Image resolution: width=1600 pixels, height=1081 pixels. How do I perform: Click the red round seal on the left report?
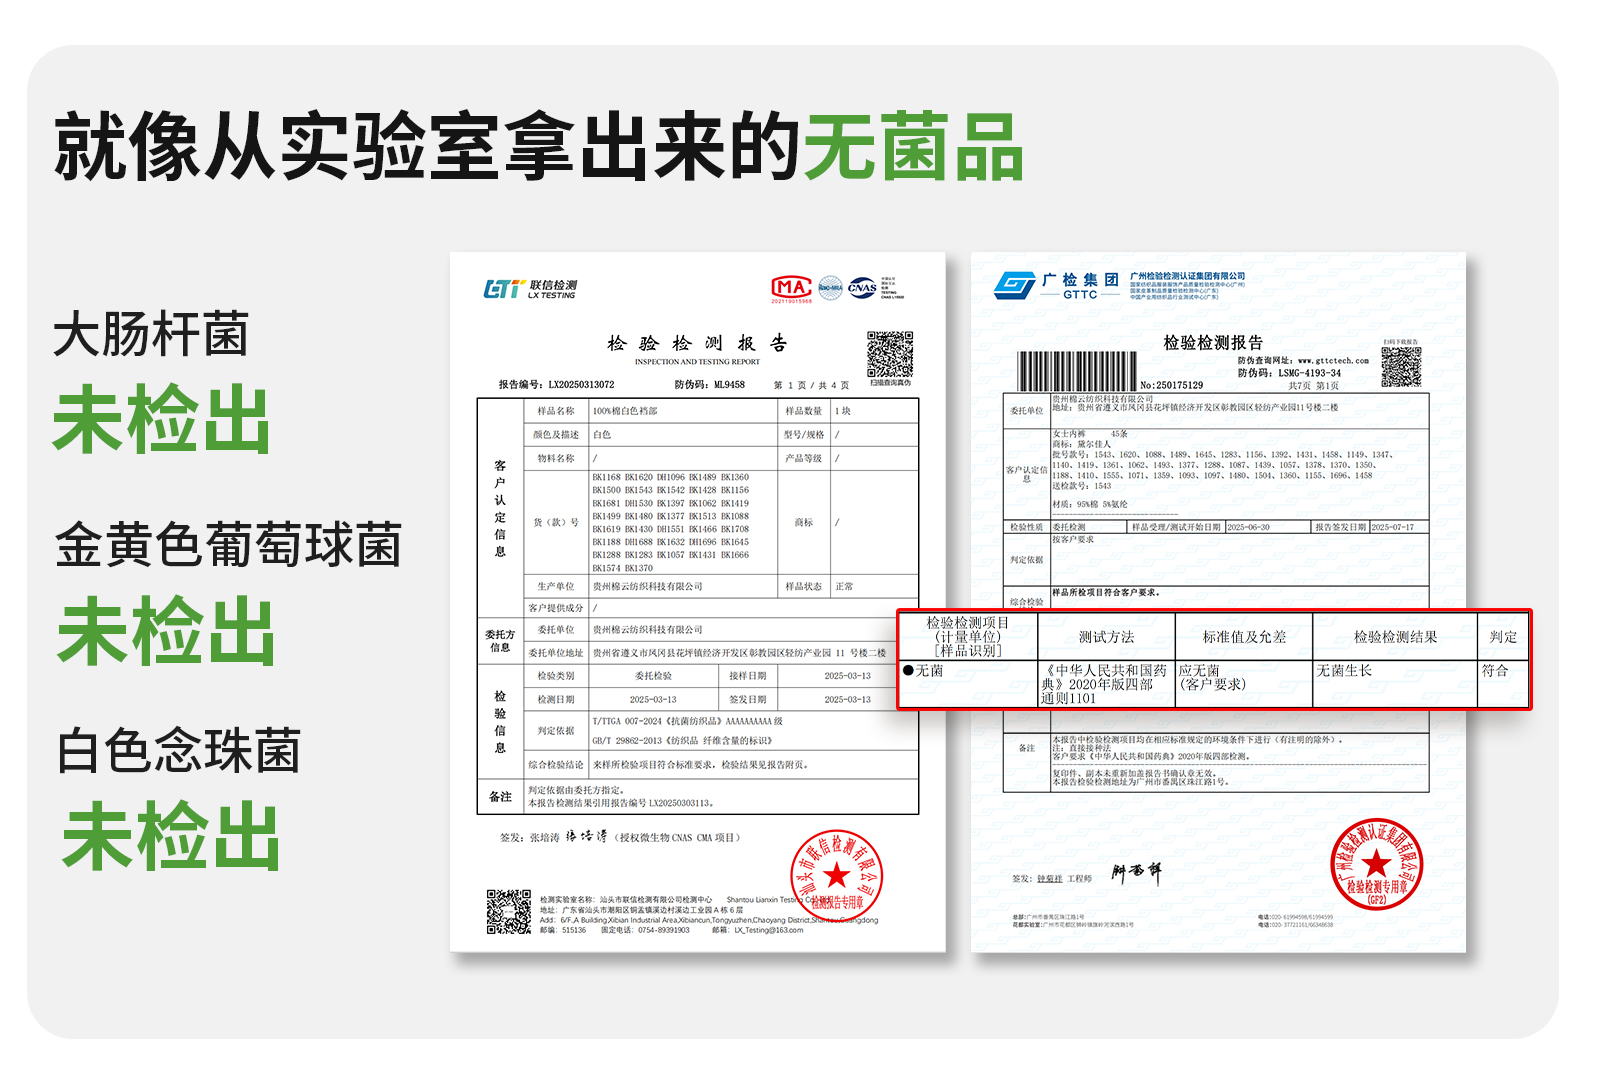click(837, 875)
